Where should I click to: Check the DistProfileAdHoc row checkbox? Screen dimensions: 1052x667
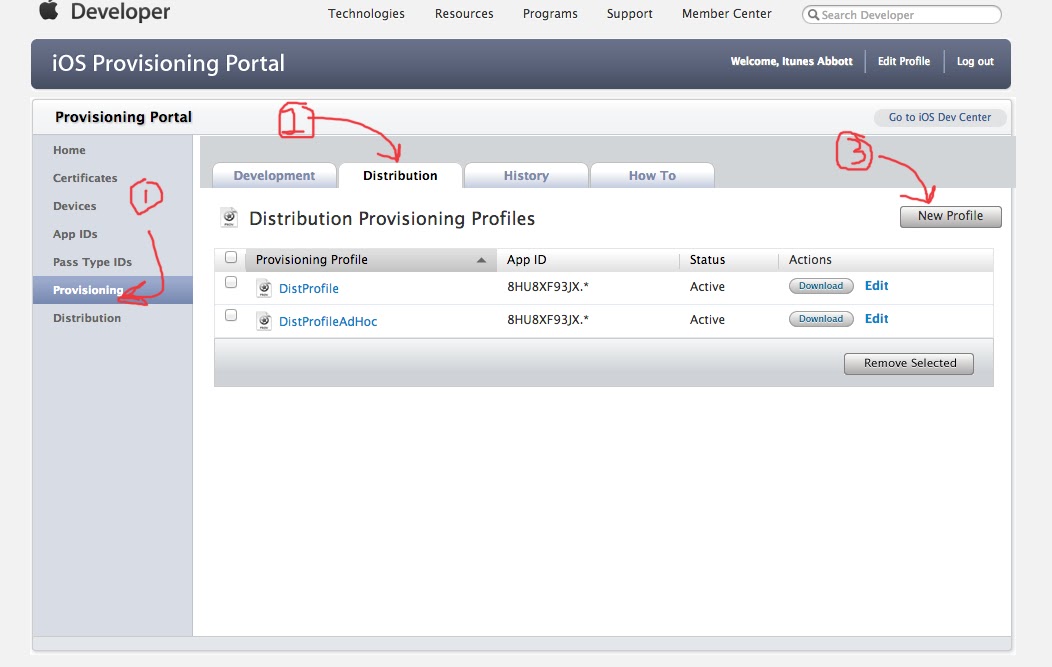(231, 315)
